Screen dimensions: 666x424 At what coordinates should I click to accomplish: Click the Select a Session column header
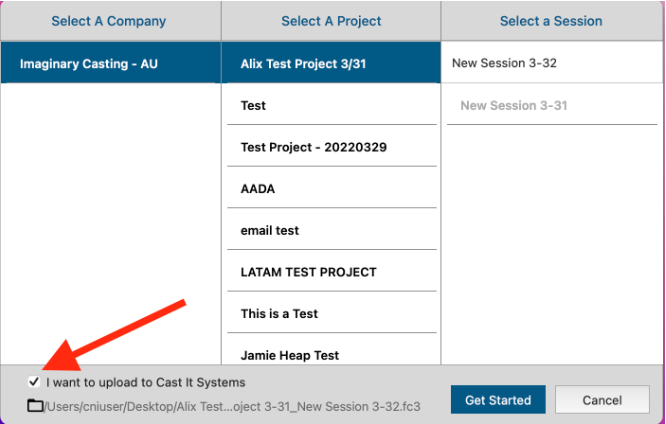point(551,21)
